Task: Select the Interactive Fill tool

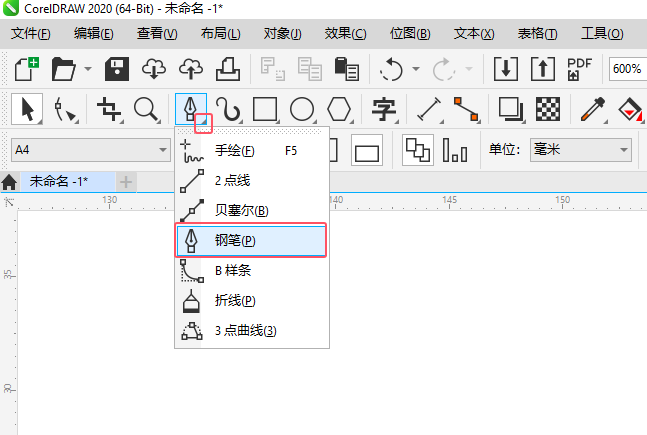Action: click(630, 109)
